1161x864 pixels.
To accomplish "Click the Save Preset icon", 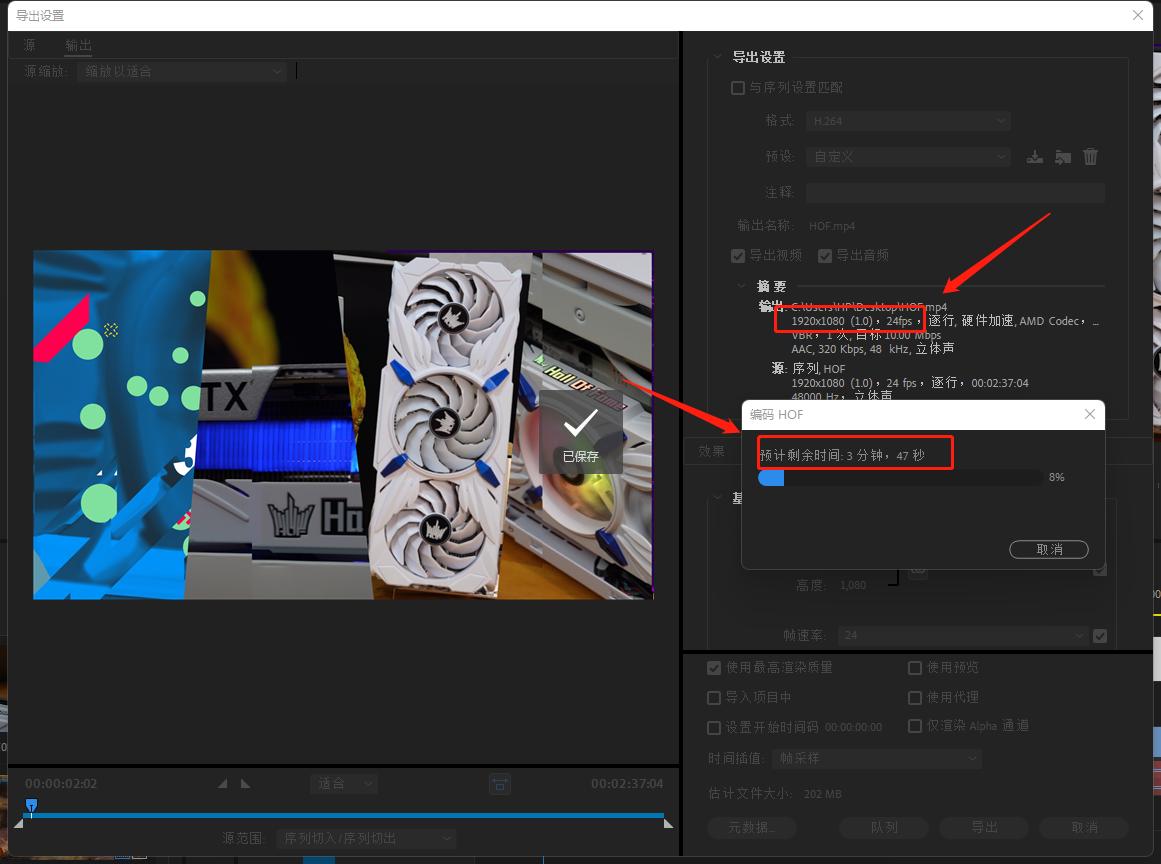I will (x=1035, y=157).
